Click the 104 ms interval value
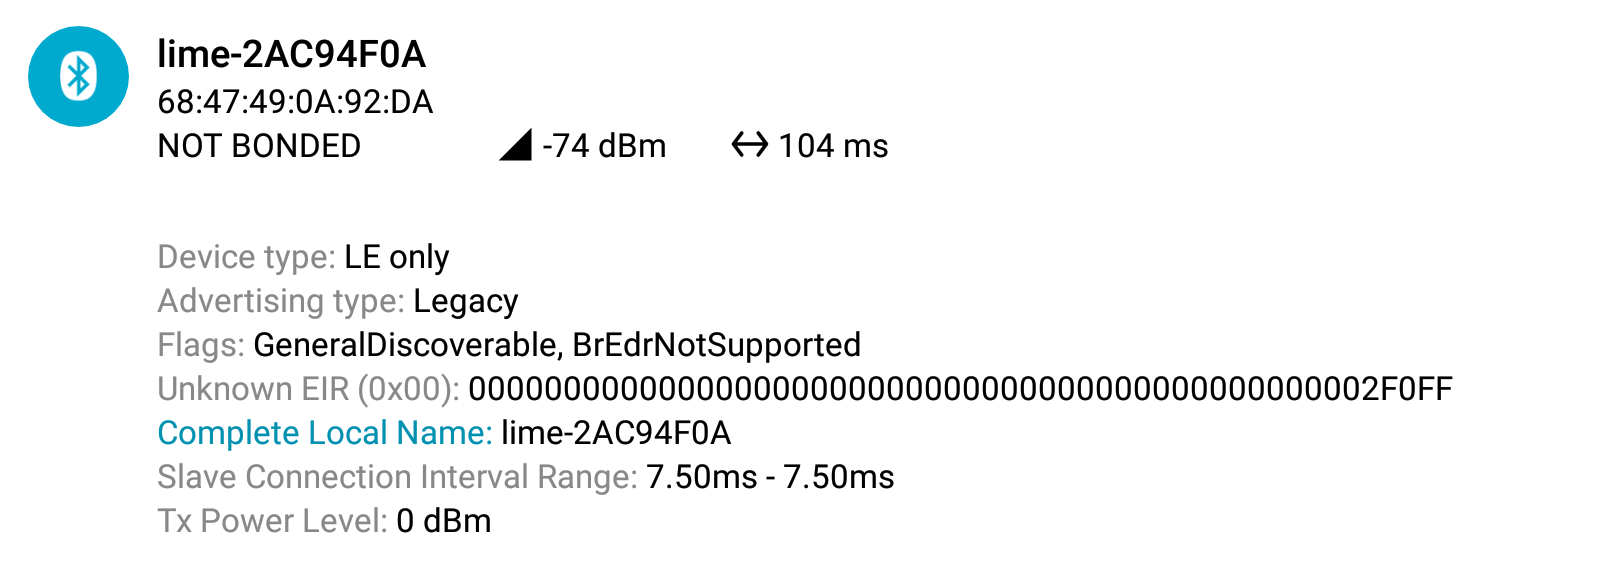Viewport: 1602px width, 568px height. pos(833,146)
